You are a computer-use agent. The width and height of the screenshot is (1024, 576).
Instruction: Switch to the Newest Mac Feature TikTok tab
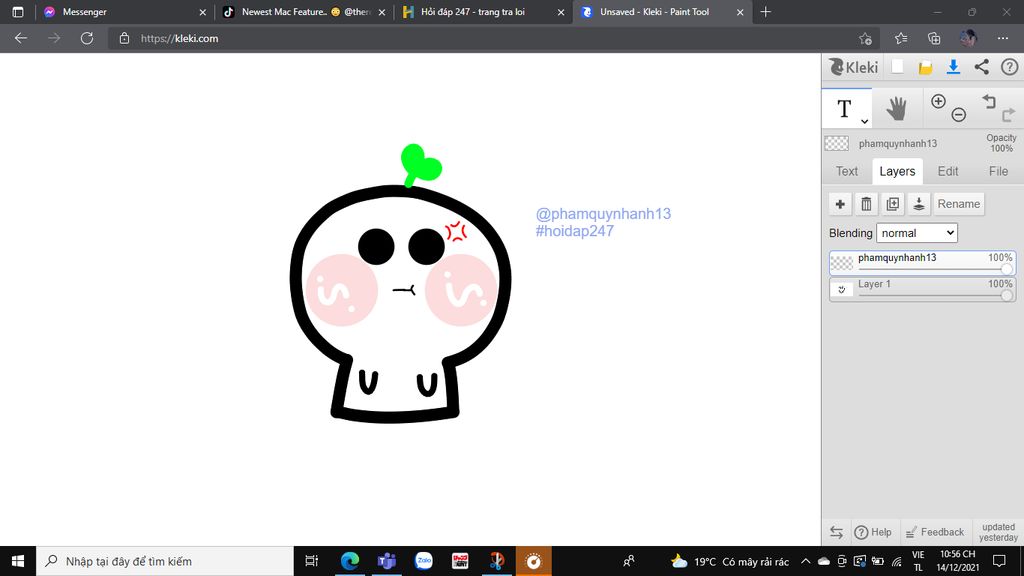pyautogui.click(x=304, y=12)
